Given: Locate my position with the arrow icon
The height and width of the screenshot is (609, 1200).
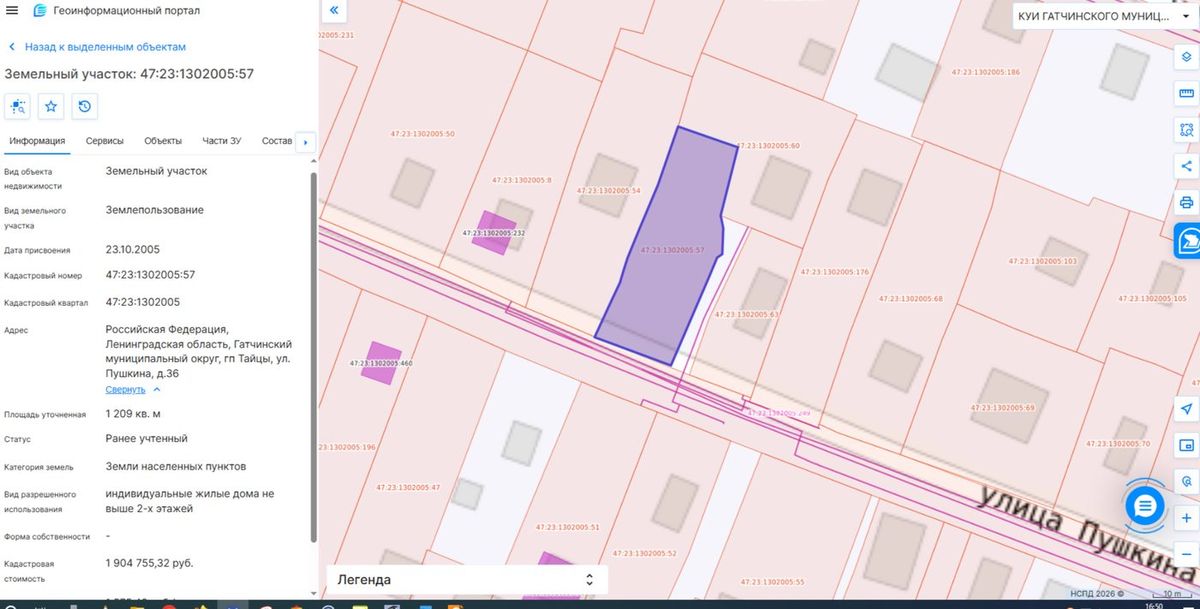Looking at the screenshot, I should click(x=1187, y=409).
